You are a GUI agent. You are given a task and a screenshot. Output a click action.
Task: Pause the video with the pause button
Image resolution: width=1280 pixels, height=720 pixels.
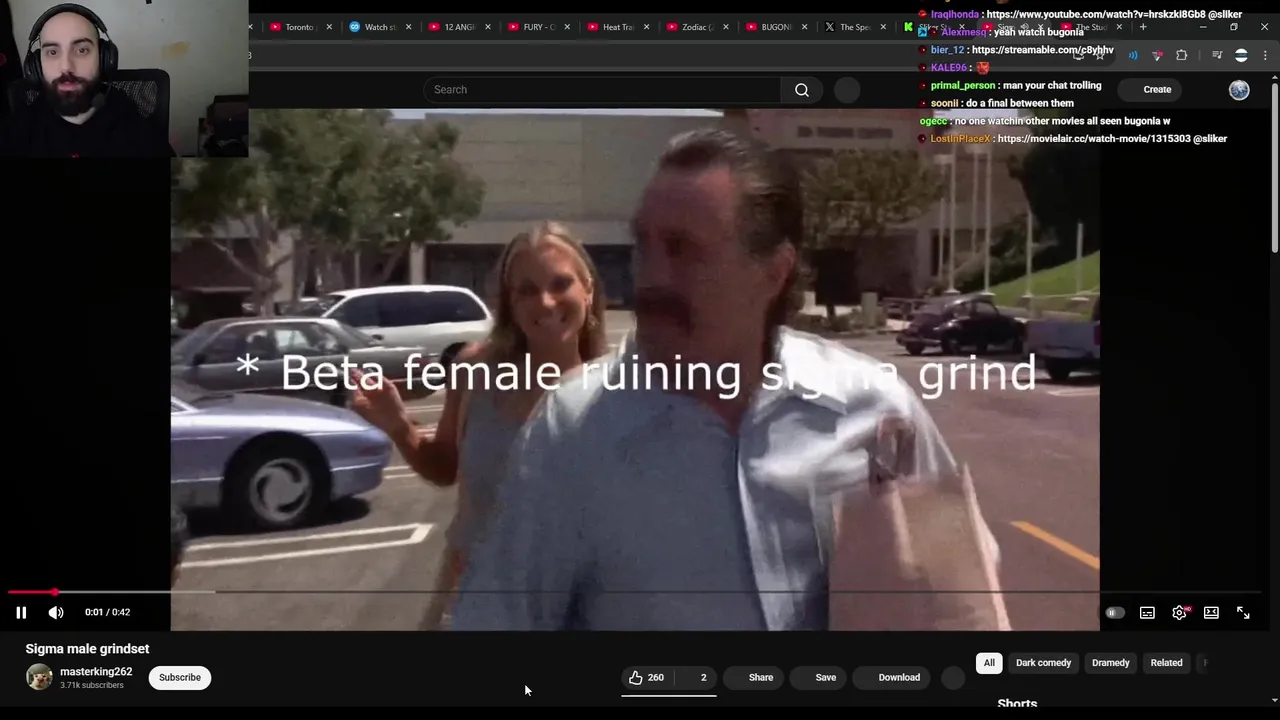[x=21, y=612]
